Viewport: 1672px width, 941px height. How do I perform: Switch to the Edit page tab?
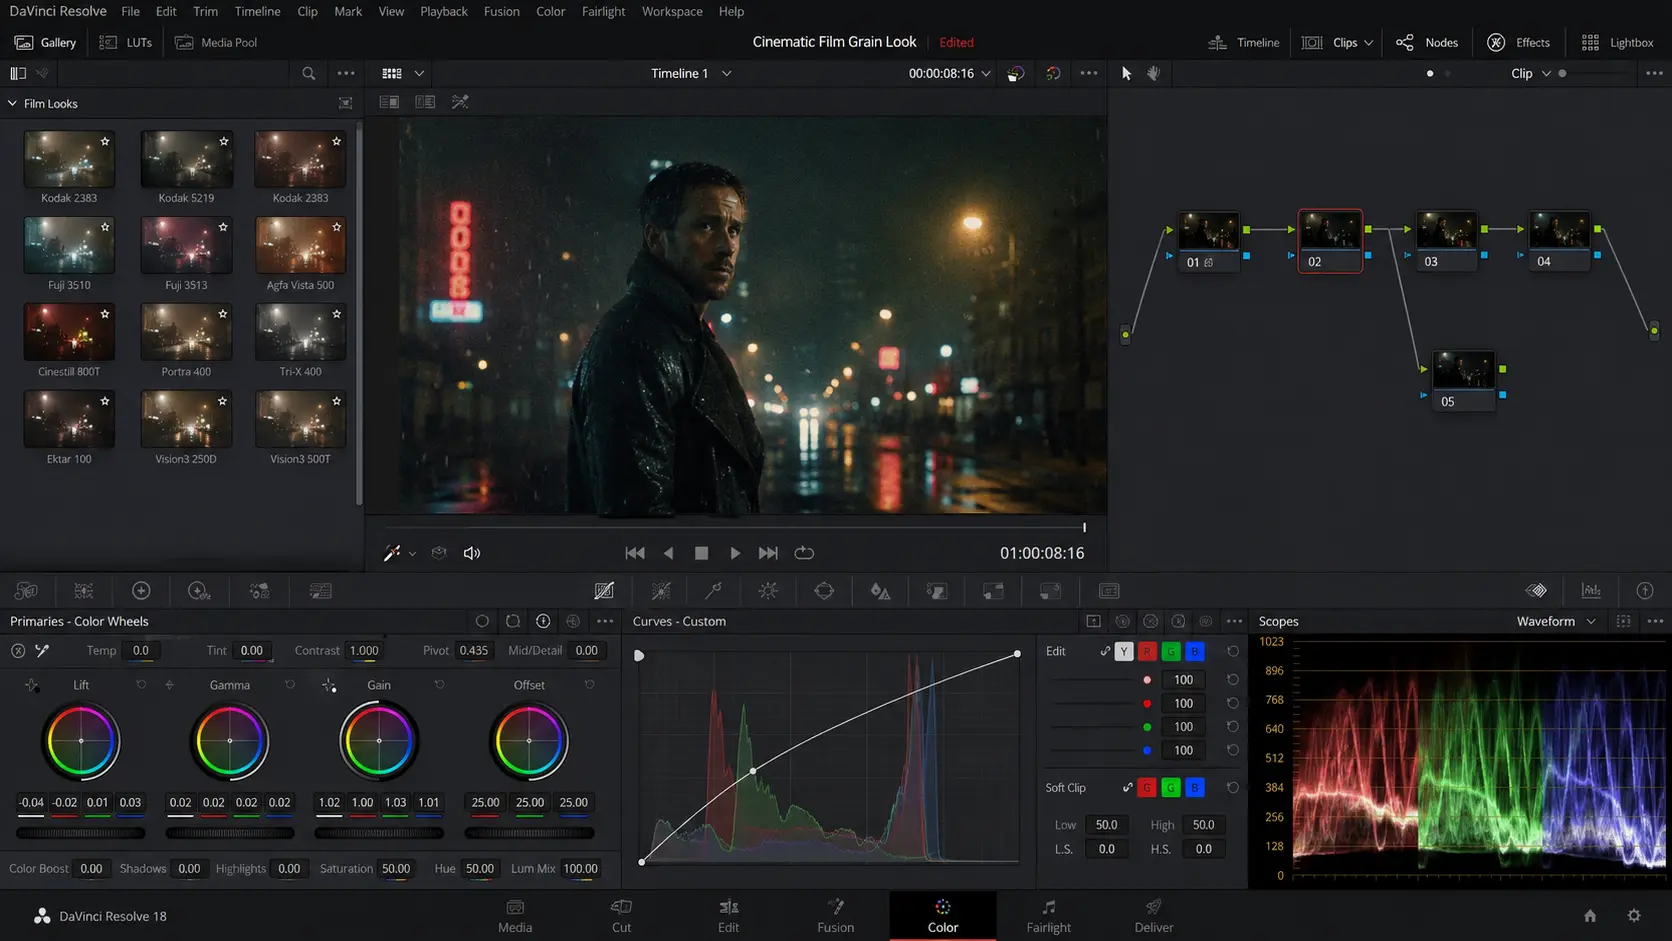click(728, 915)
